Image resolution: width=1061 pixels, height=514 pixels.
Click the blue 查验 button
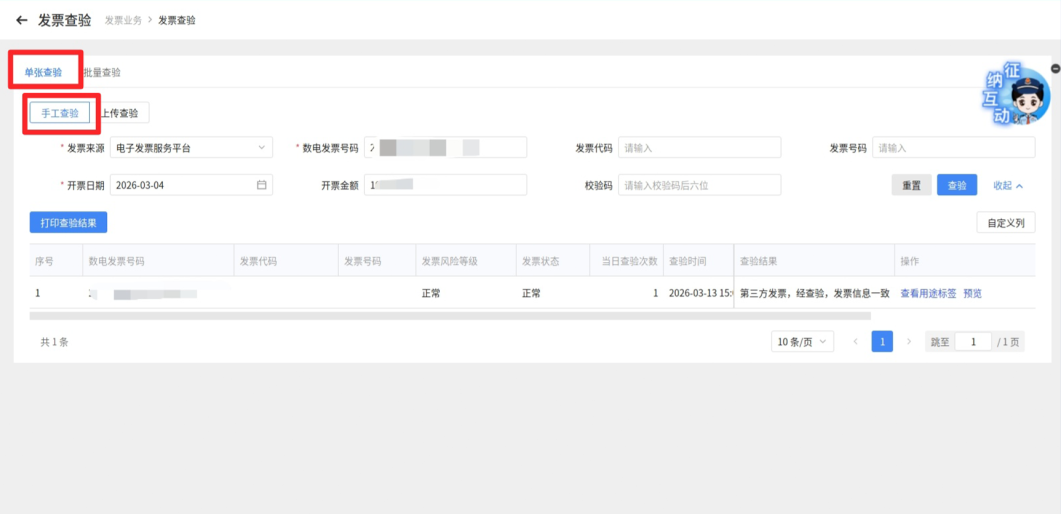tap(957, 185)
